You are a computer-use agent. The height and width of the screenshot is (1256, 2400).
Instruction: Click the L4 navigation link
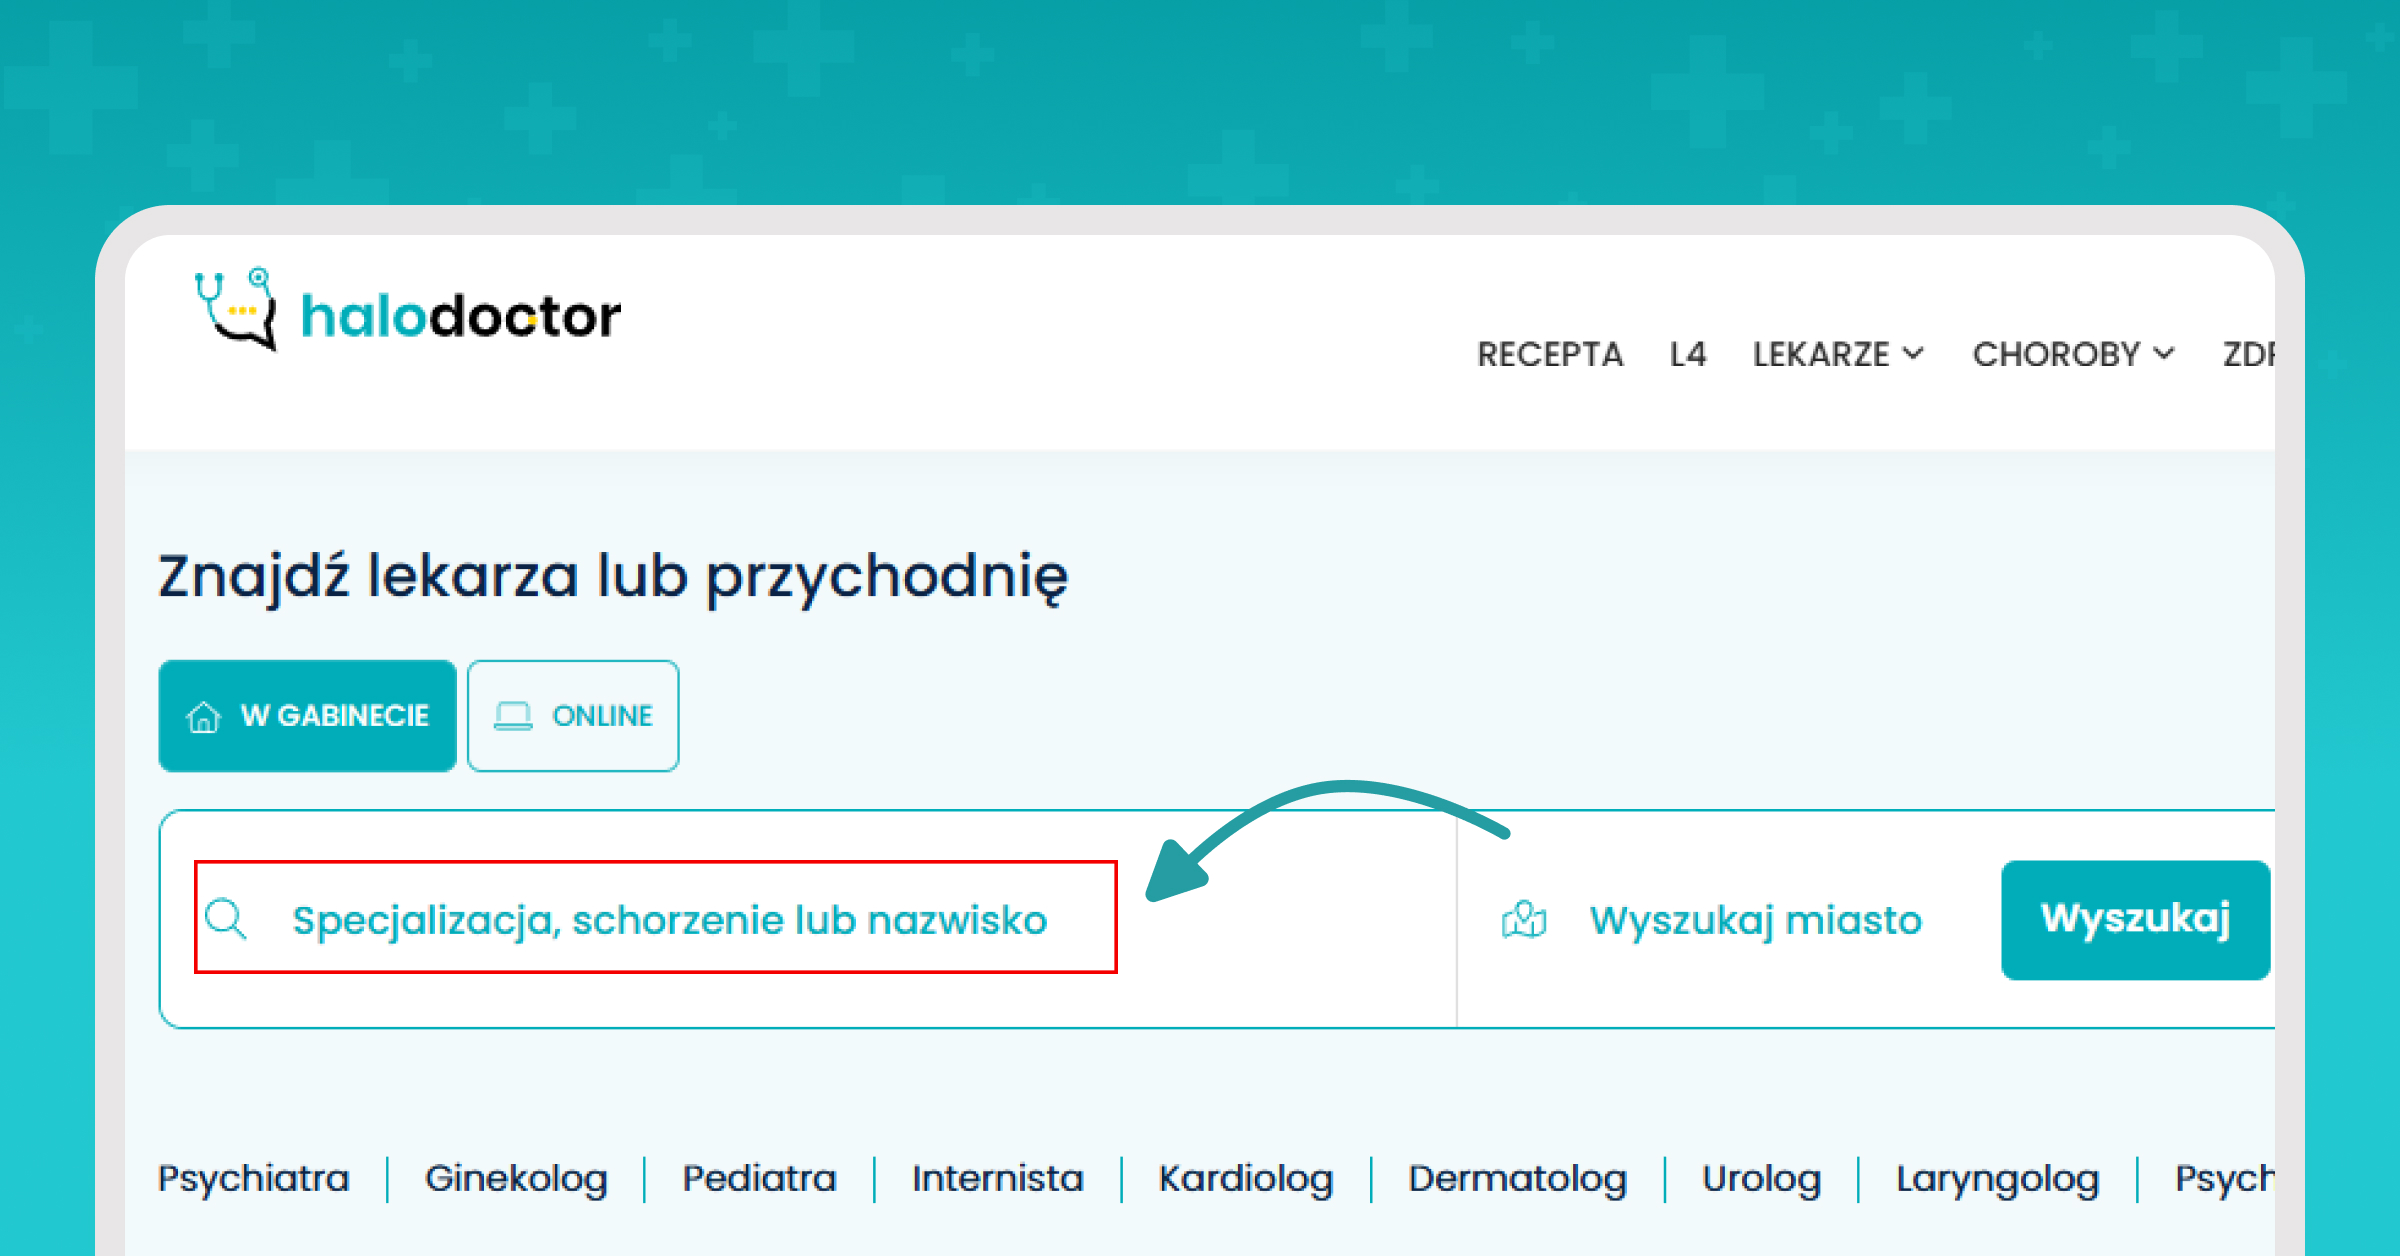[1687, 351]
